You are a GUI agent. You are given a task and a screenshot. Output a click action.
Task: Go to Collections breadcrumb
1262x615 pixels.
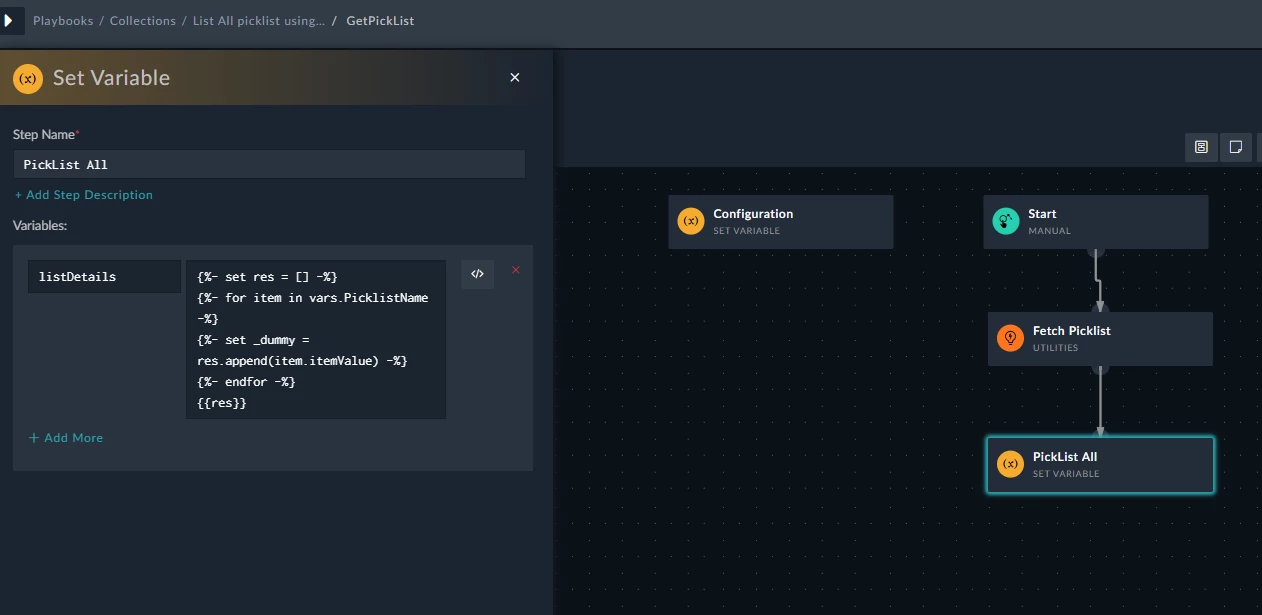click(x=143, y=21)
